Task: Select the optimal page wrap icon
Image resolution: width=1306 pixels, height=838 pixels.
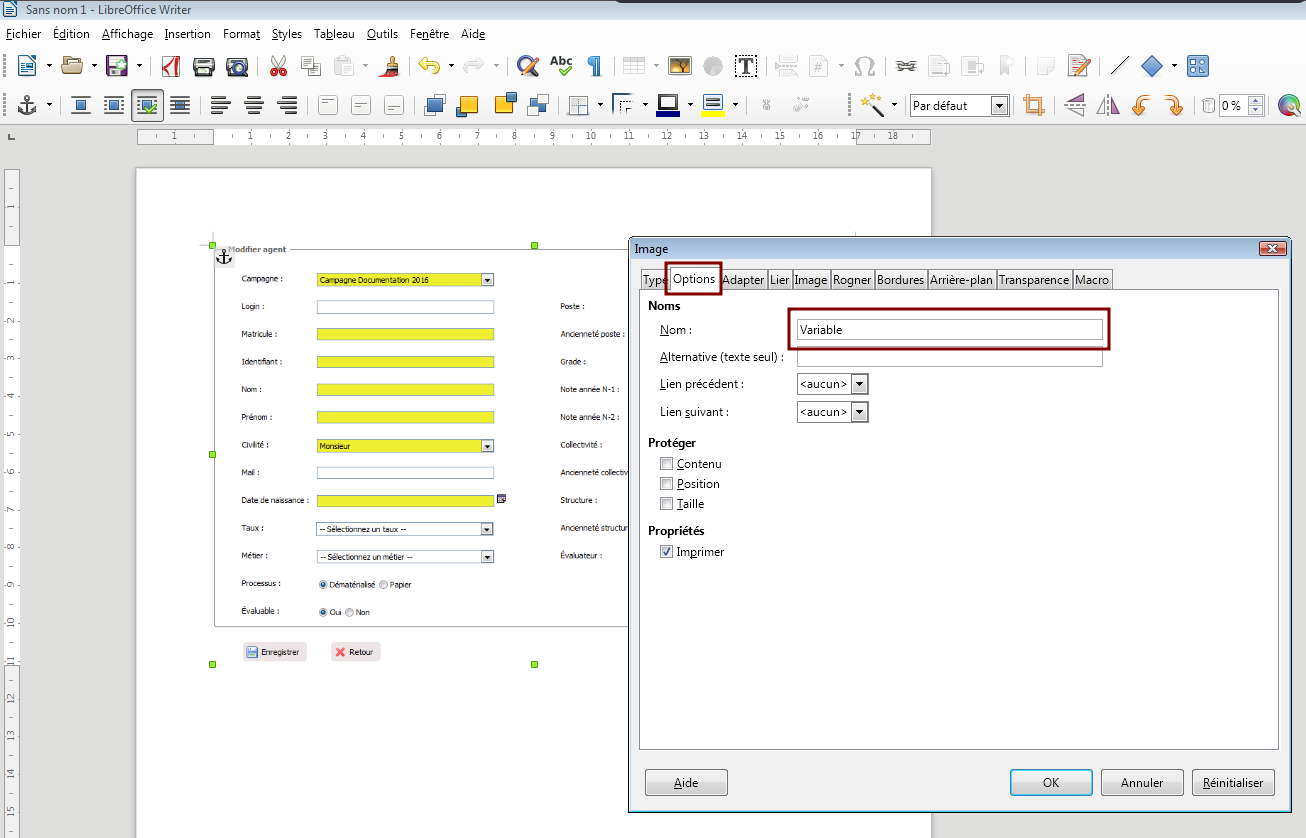Action: click(148, 105)
